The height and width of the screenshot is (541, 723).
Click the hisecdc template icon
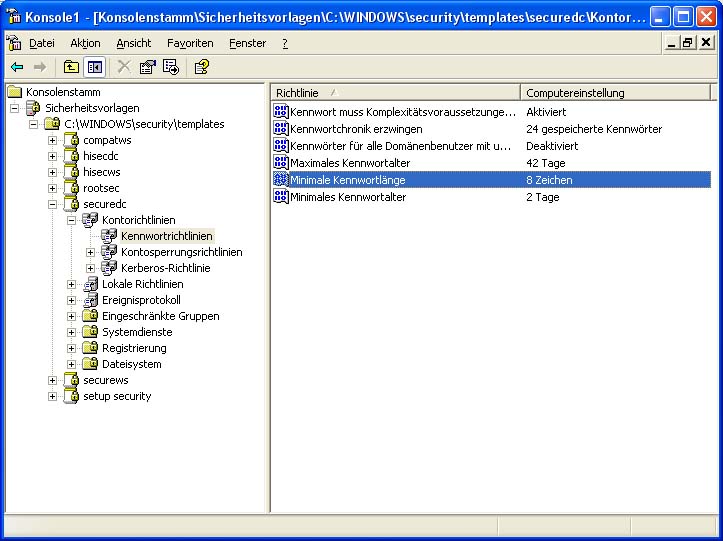point(71,156)
